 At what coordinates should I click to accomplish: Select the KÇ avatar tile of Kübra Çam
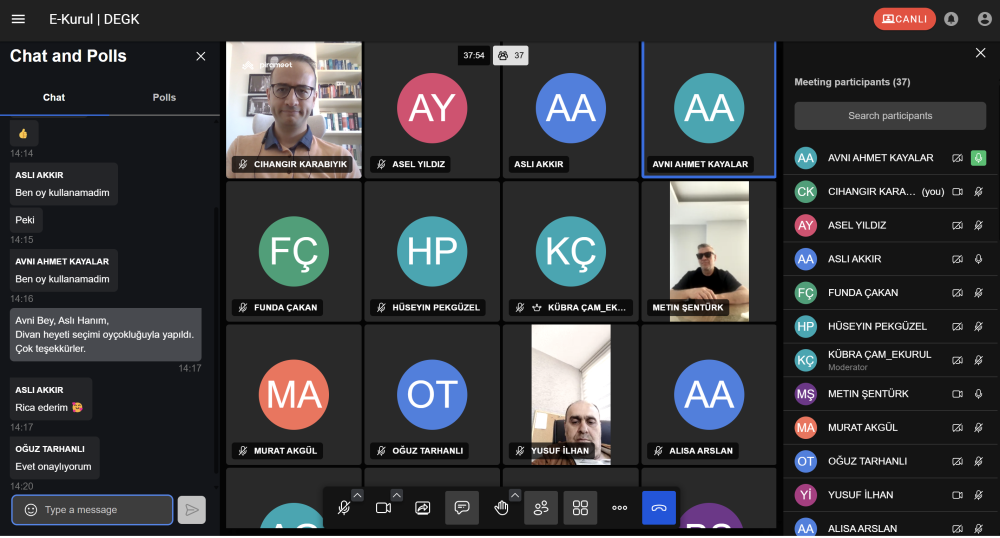pos(571,251)
